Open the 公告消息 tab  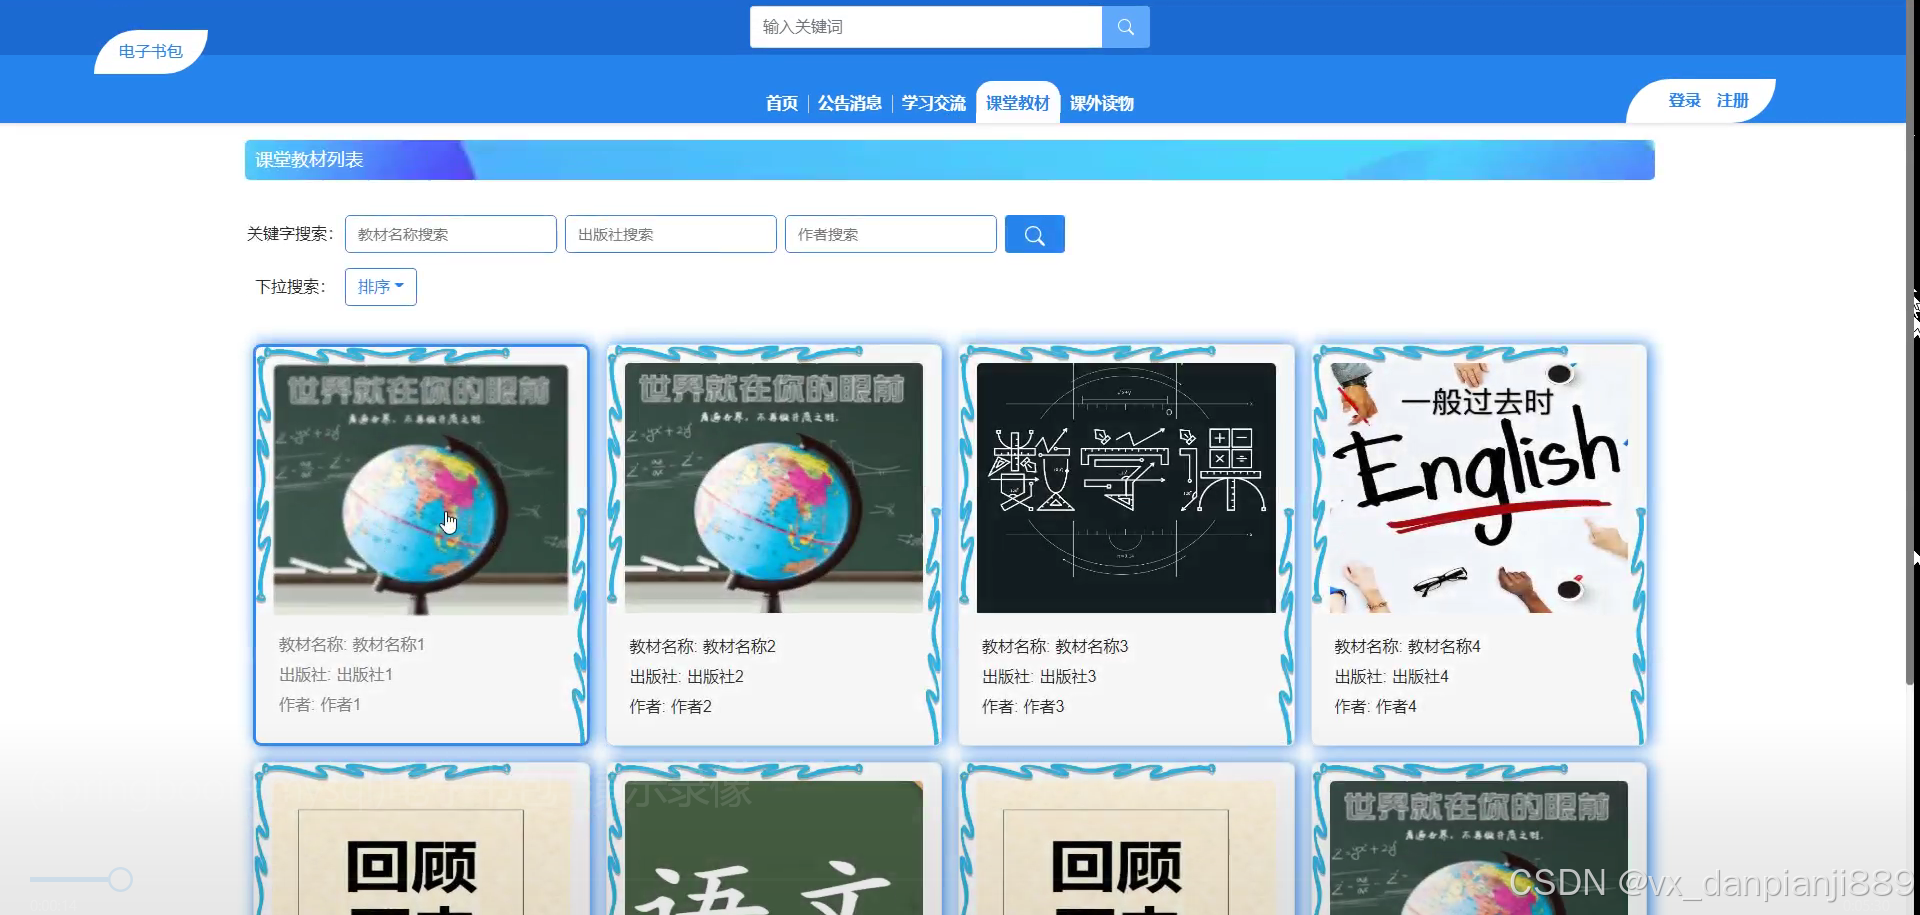point(849,103)
